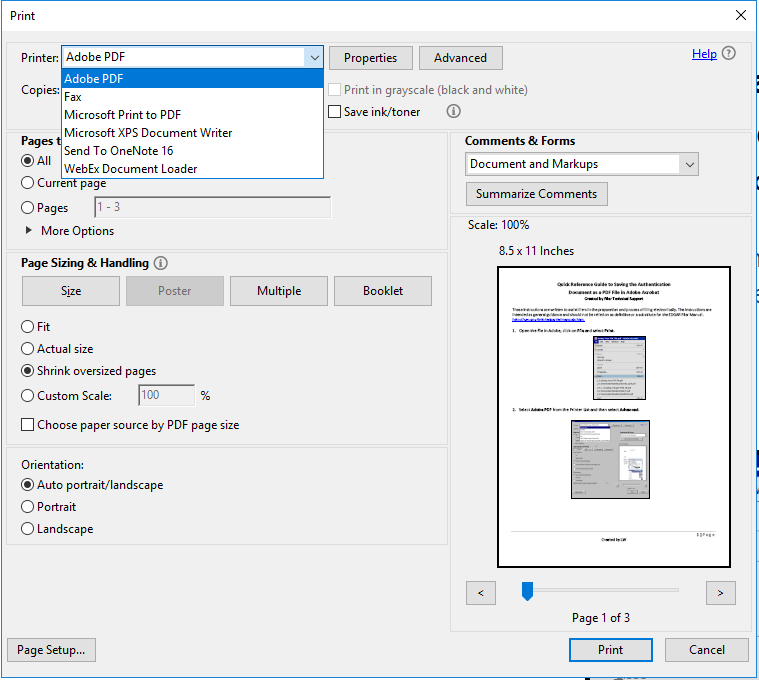Choose the Fit sizing option
The width and height of the screenshot is (759, 680).
pyautogui.click(x=28, y=327)
